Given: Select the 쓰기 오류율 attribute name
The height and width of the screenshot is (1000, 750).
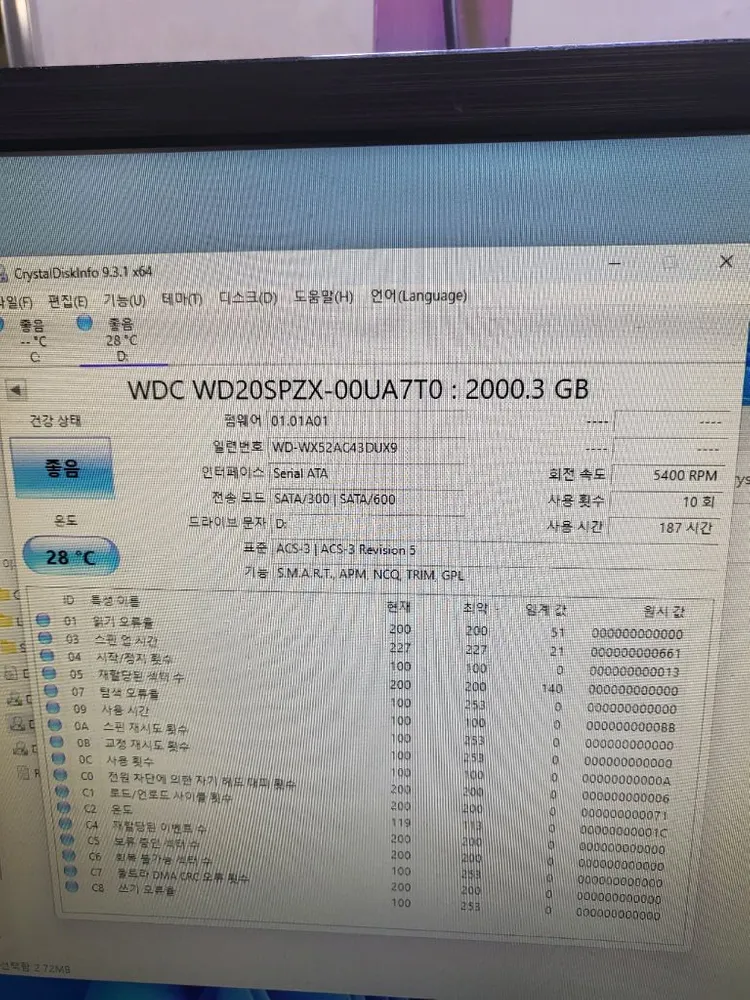Looking at the screenshot, I should (147, 889).
